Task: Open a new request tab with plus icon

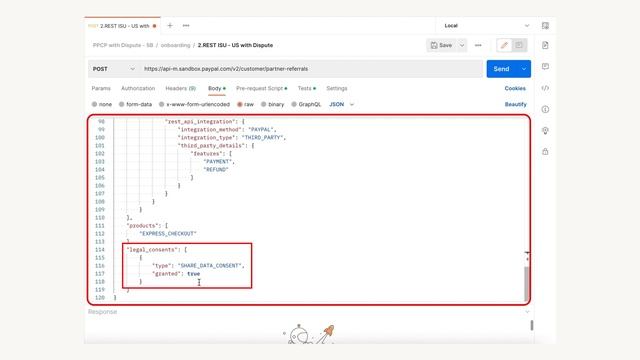Action: [x=170, y=25]
